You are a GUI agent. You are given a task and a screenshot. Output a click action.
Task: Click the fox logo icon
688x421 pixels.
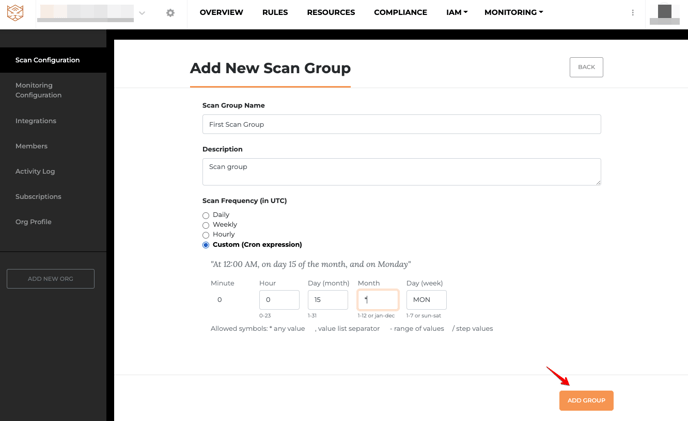[x=15, y=13]
